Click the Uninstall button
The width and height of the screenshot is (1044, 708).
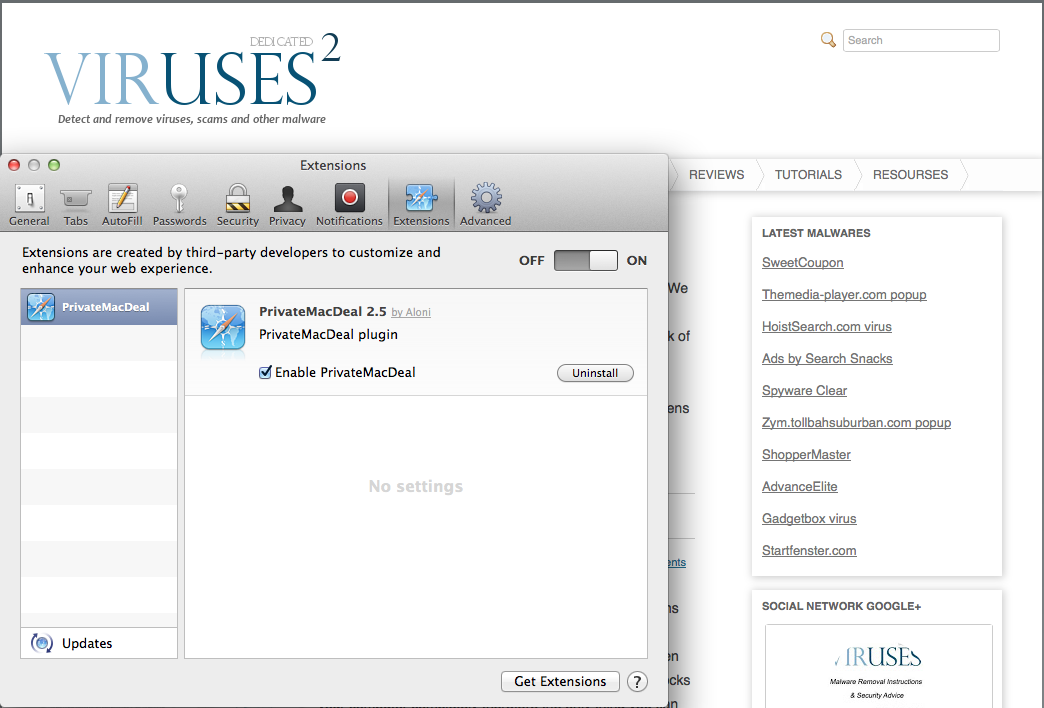595,373
